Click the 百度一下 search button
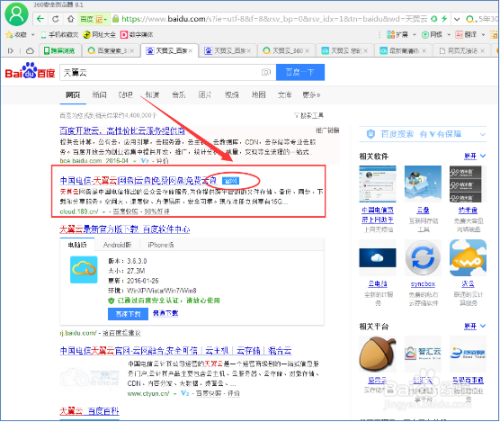Screen dimensions: 500x422 (x=300, y=72)
